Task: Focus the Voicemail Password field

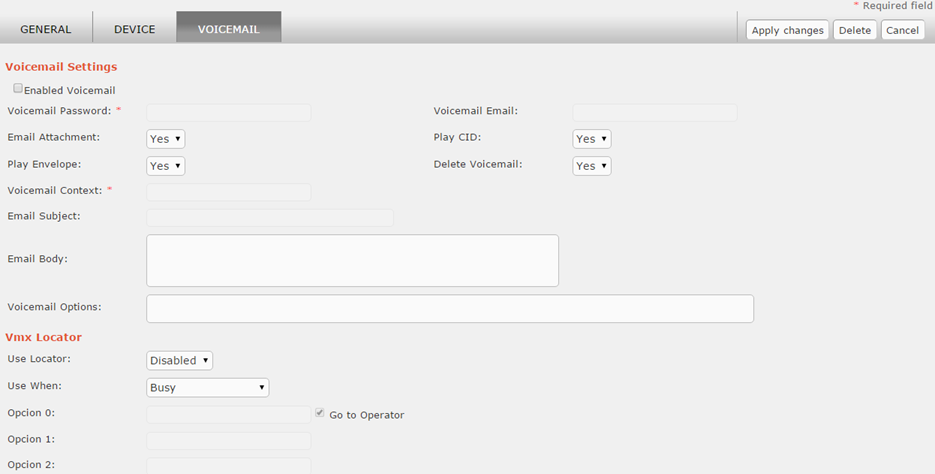Action: pos(228,113)
